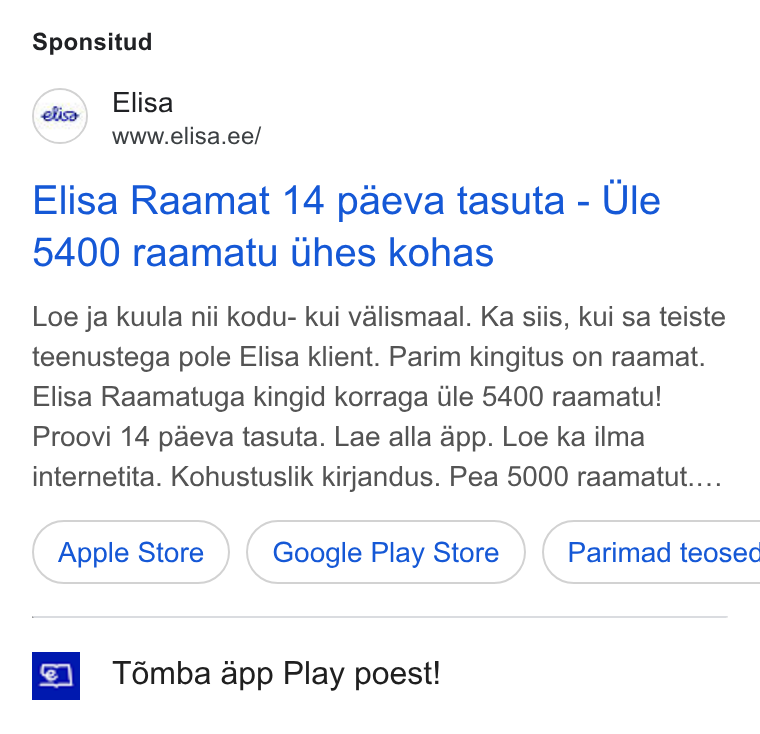Image resolution: width=760 pixels, height=734 pixels.
Task: Click the '5400 raamatu ühes kohas' headline line
Action: (x=263, y=253)
